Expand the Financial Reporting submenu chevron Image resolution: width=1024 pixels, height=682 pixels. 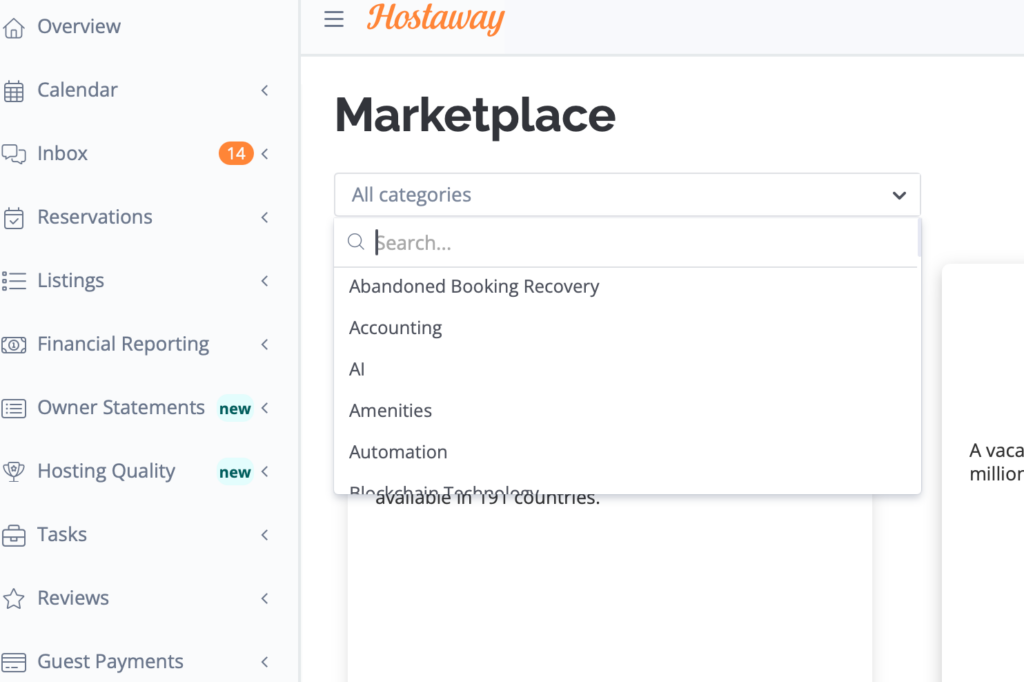click(x=264, y=344)
